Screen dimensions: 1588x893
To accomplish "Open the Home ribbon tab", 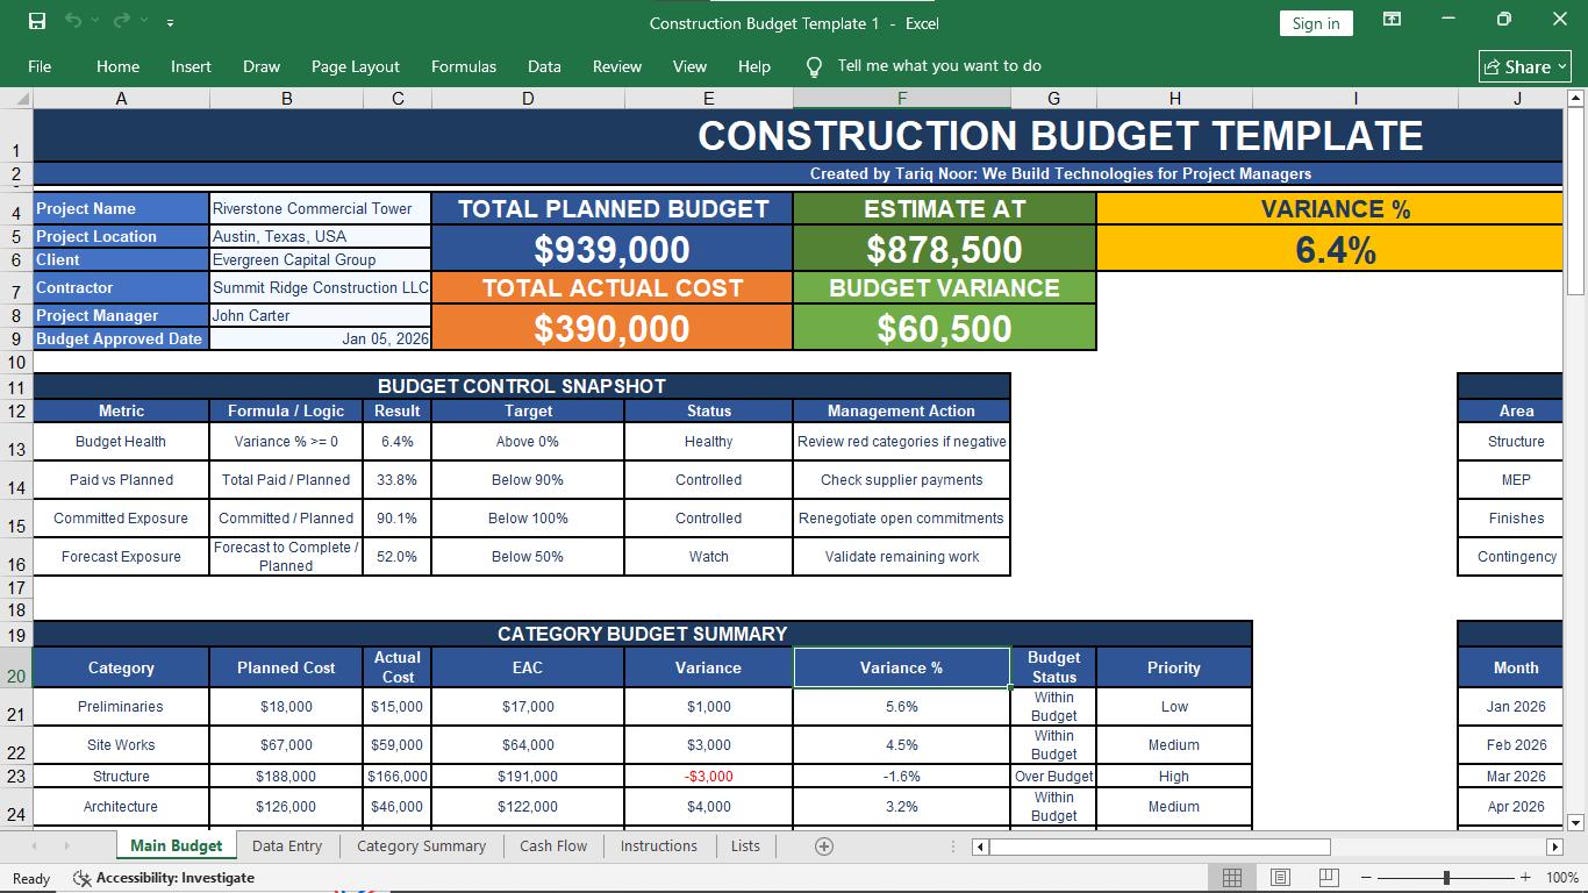I will pyautogui.click(x=118, y=66).
